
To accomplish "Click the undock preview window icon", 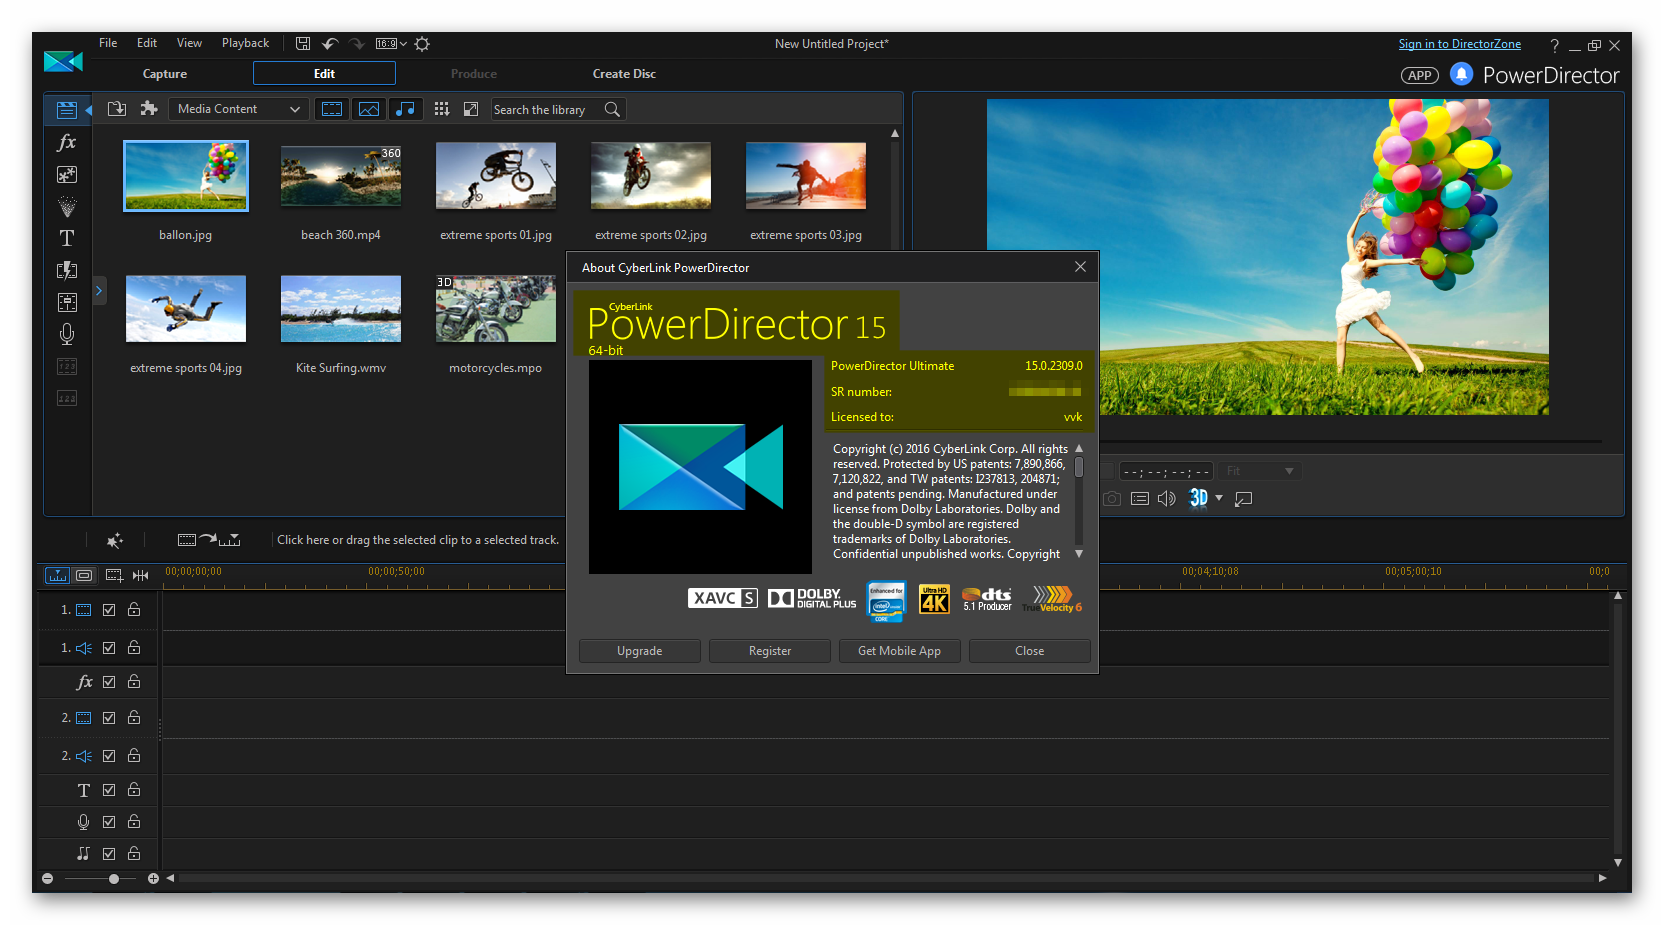I will [1244, 498].
